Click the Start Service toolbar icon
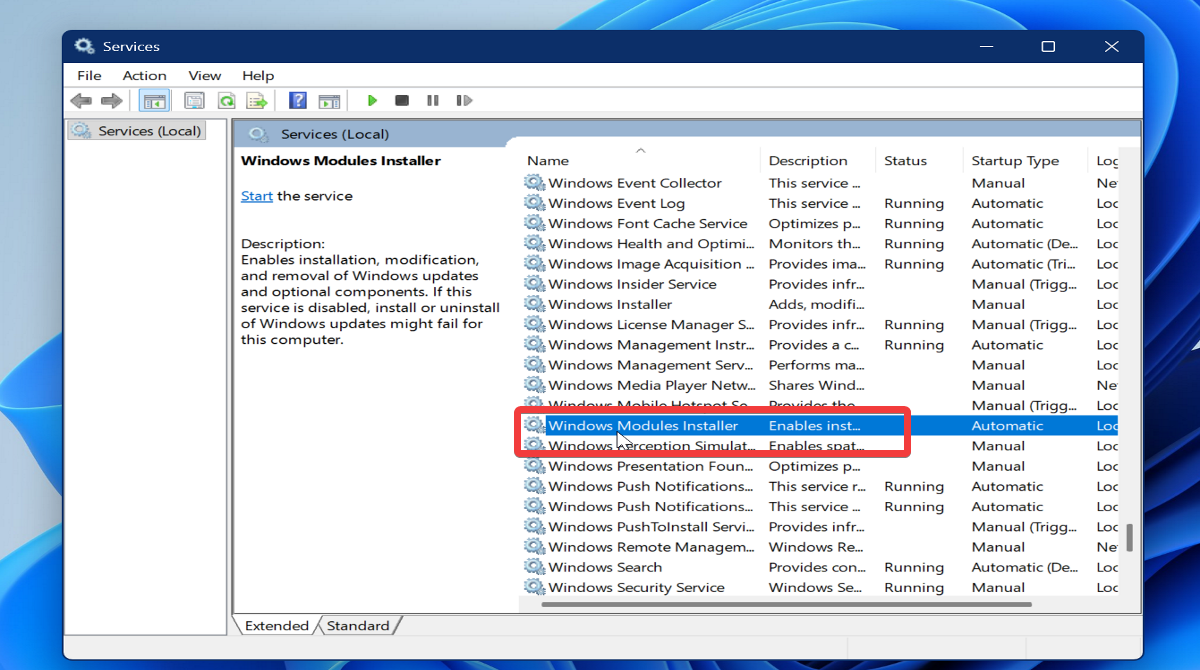The width and height of the screenshot is (1200, 670). pyautogui.click(x=372, y=100)
